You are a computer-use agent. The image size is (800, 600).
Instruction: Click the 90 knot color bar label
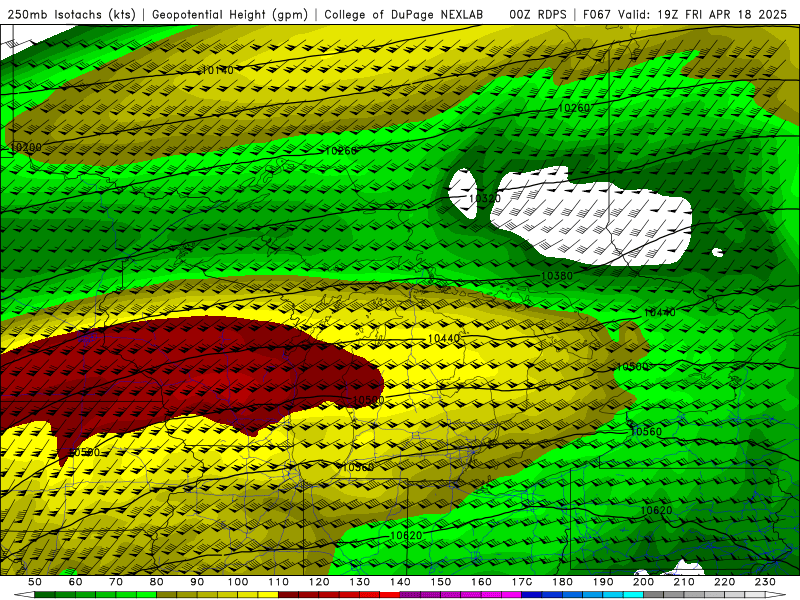[197, 582]
